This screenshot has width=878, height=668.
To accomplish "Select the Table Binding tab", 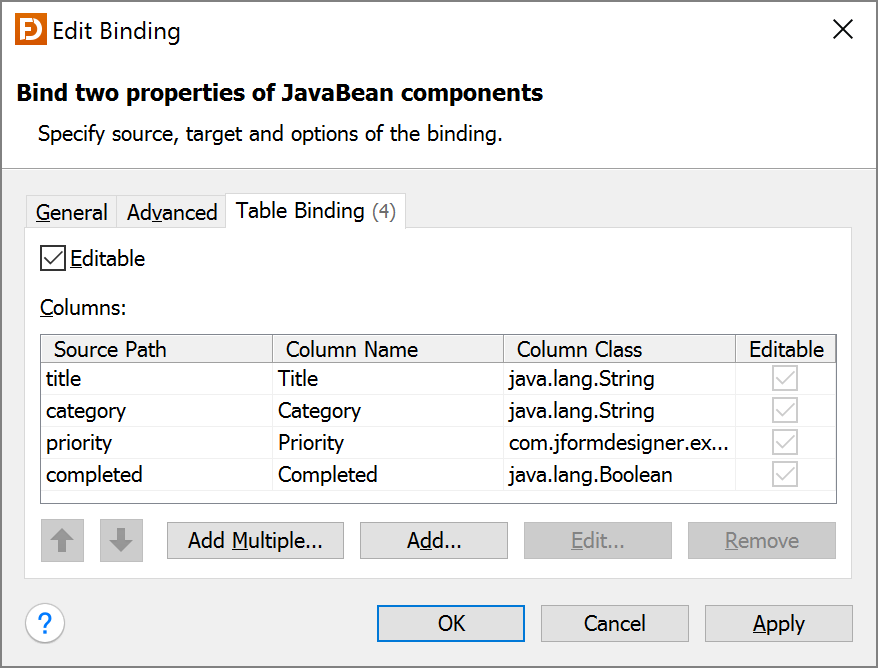I will (x=314, y=211).
